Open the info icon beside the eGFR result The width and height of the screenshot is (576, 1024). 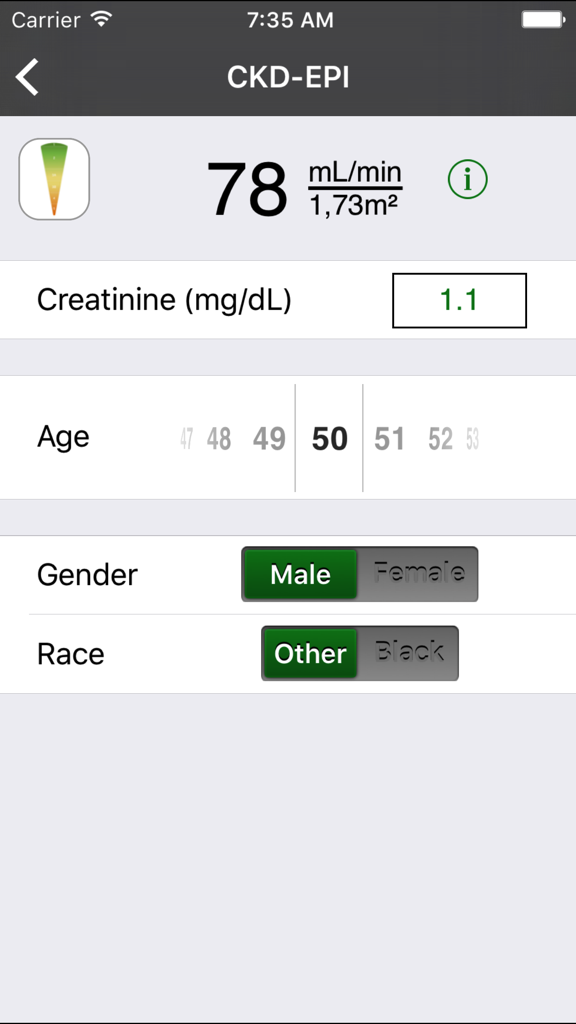pyautogui.click(x=466, y=180)
